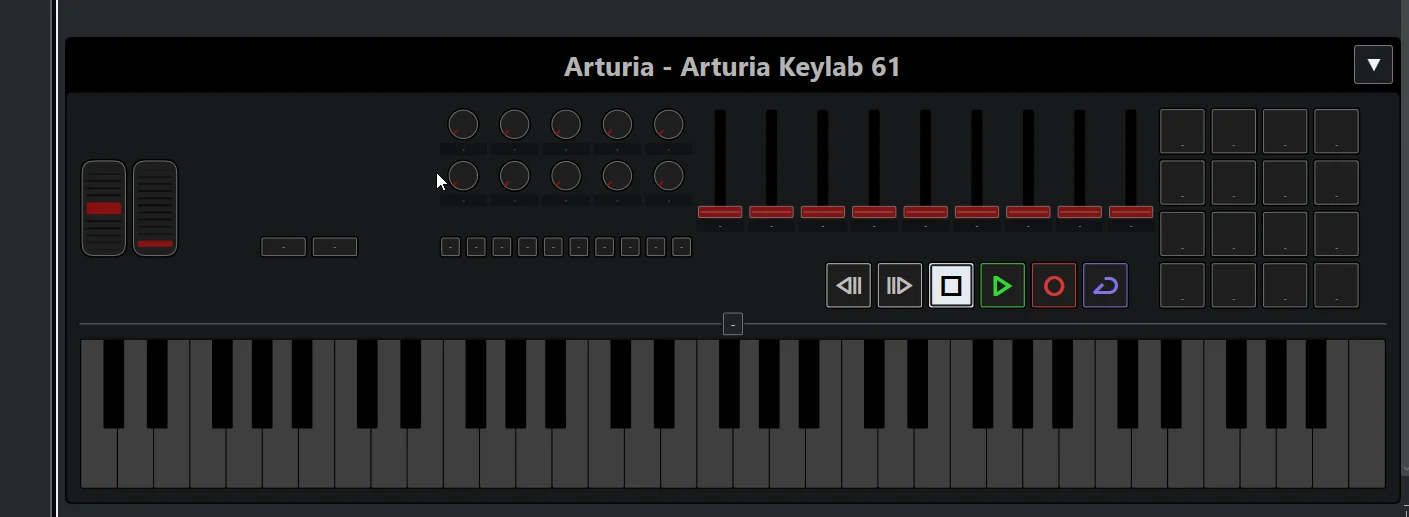Select the third knob in the top row
Viewport: 1409px width, 517px height.
pos(566,125)
